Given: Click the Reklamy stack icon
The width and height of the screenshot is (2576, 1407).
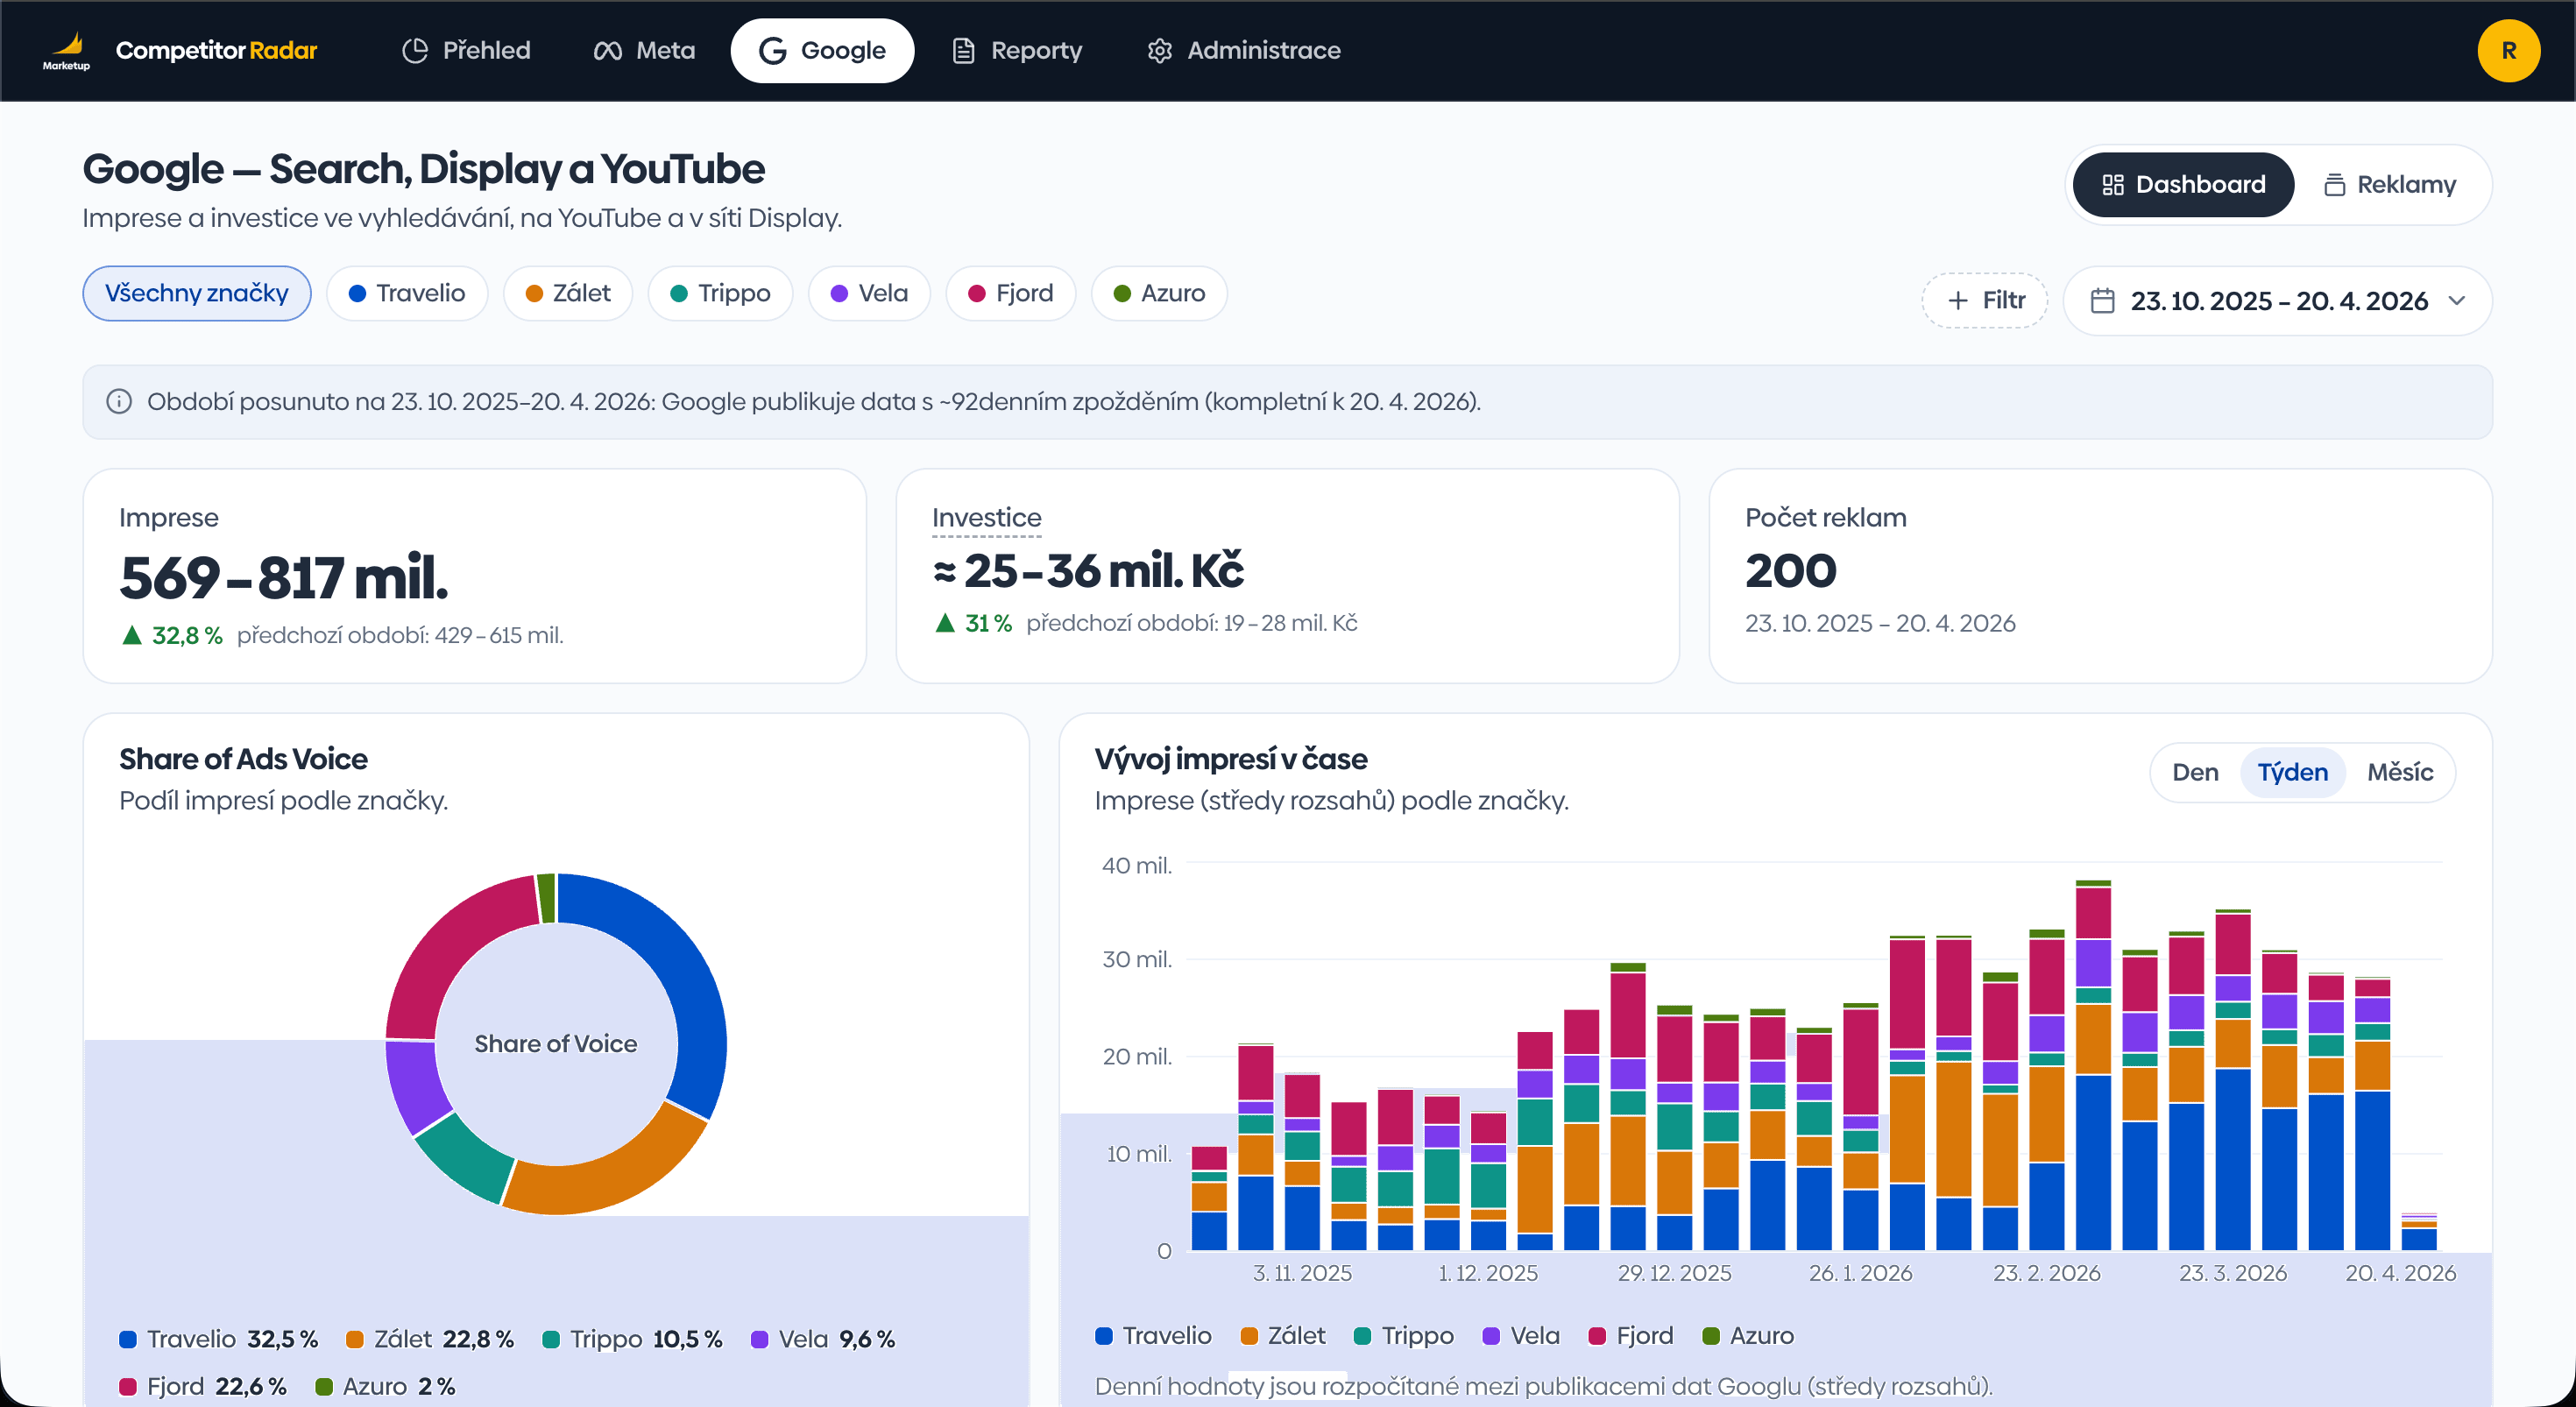Looking at the screenshot, I should (2334, 185).
